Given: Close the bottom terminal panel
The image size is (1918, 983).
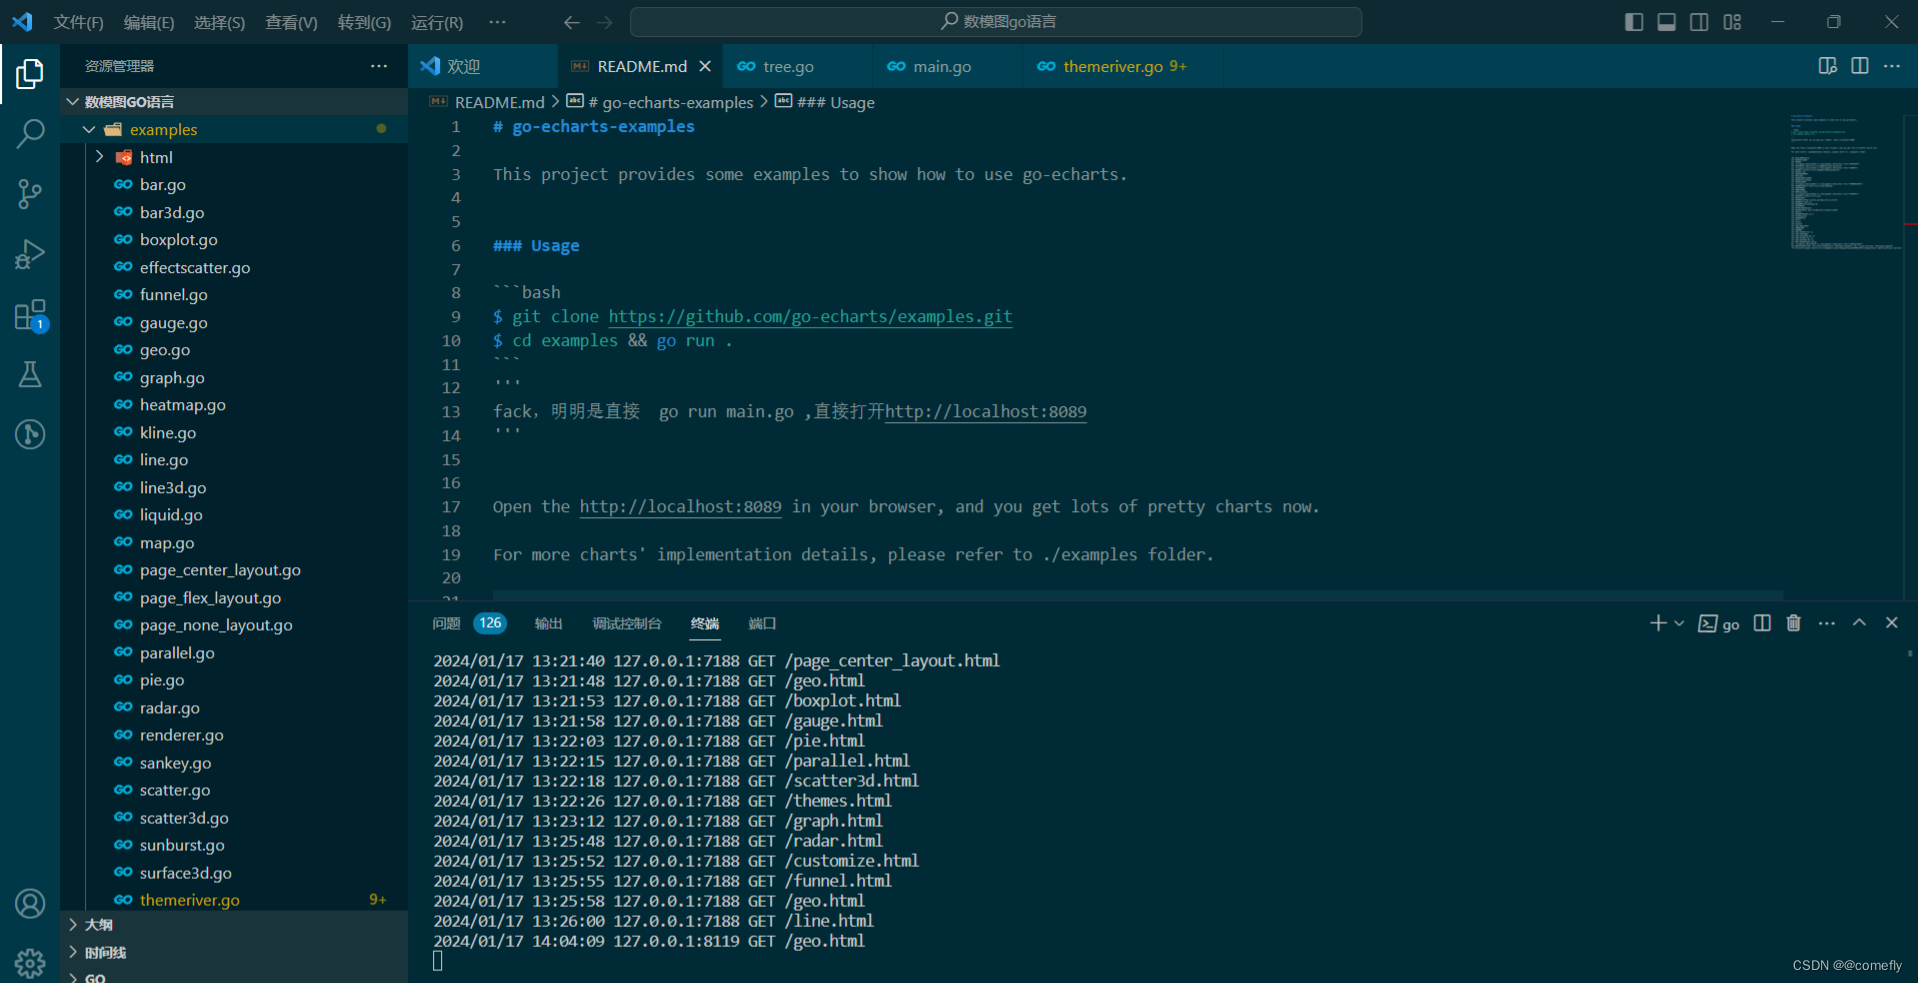Looking at the screenshot, I should coord(1891,623).
